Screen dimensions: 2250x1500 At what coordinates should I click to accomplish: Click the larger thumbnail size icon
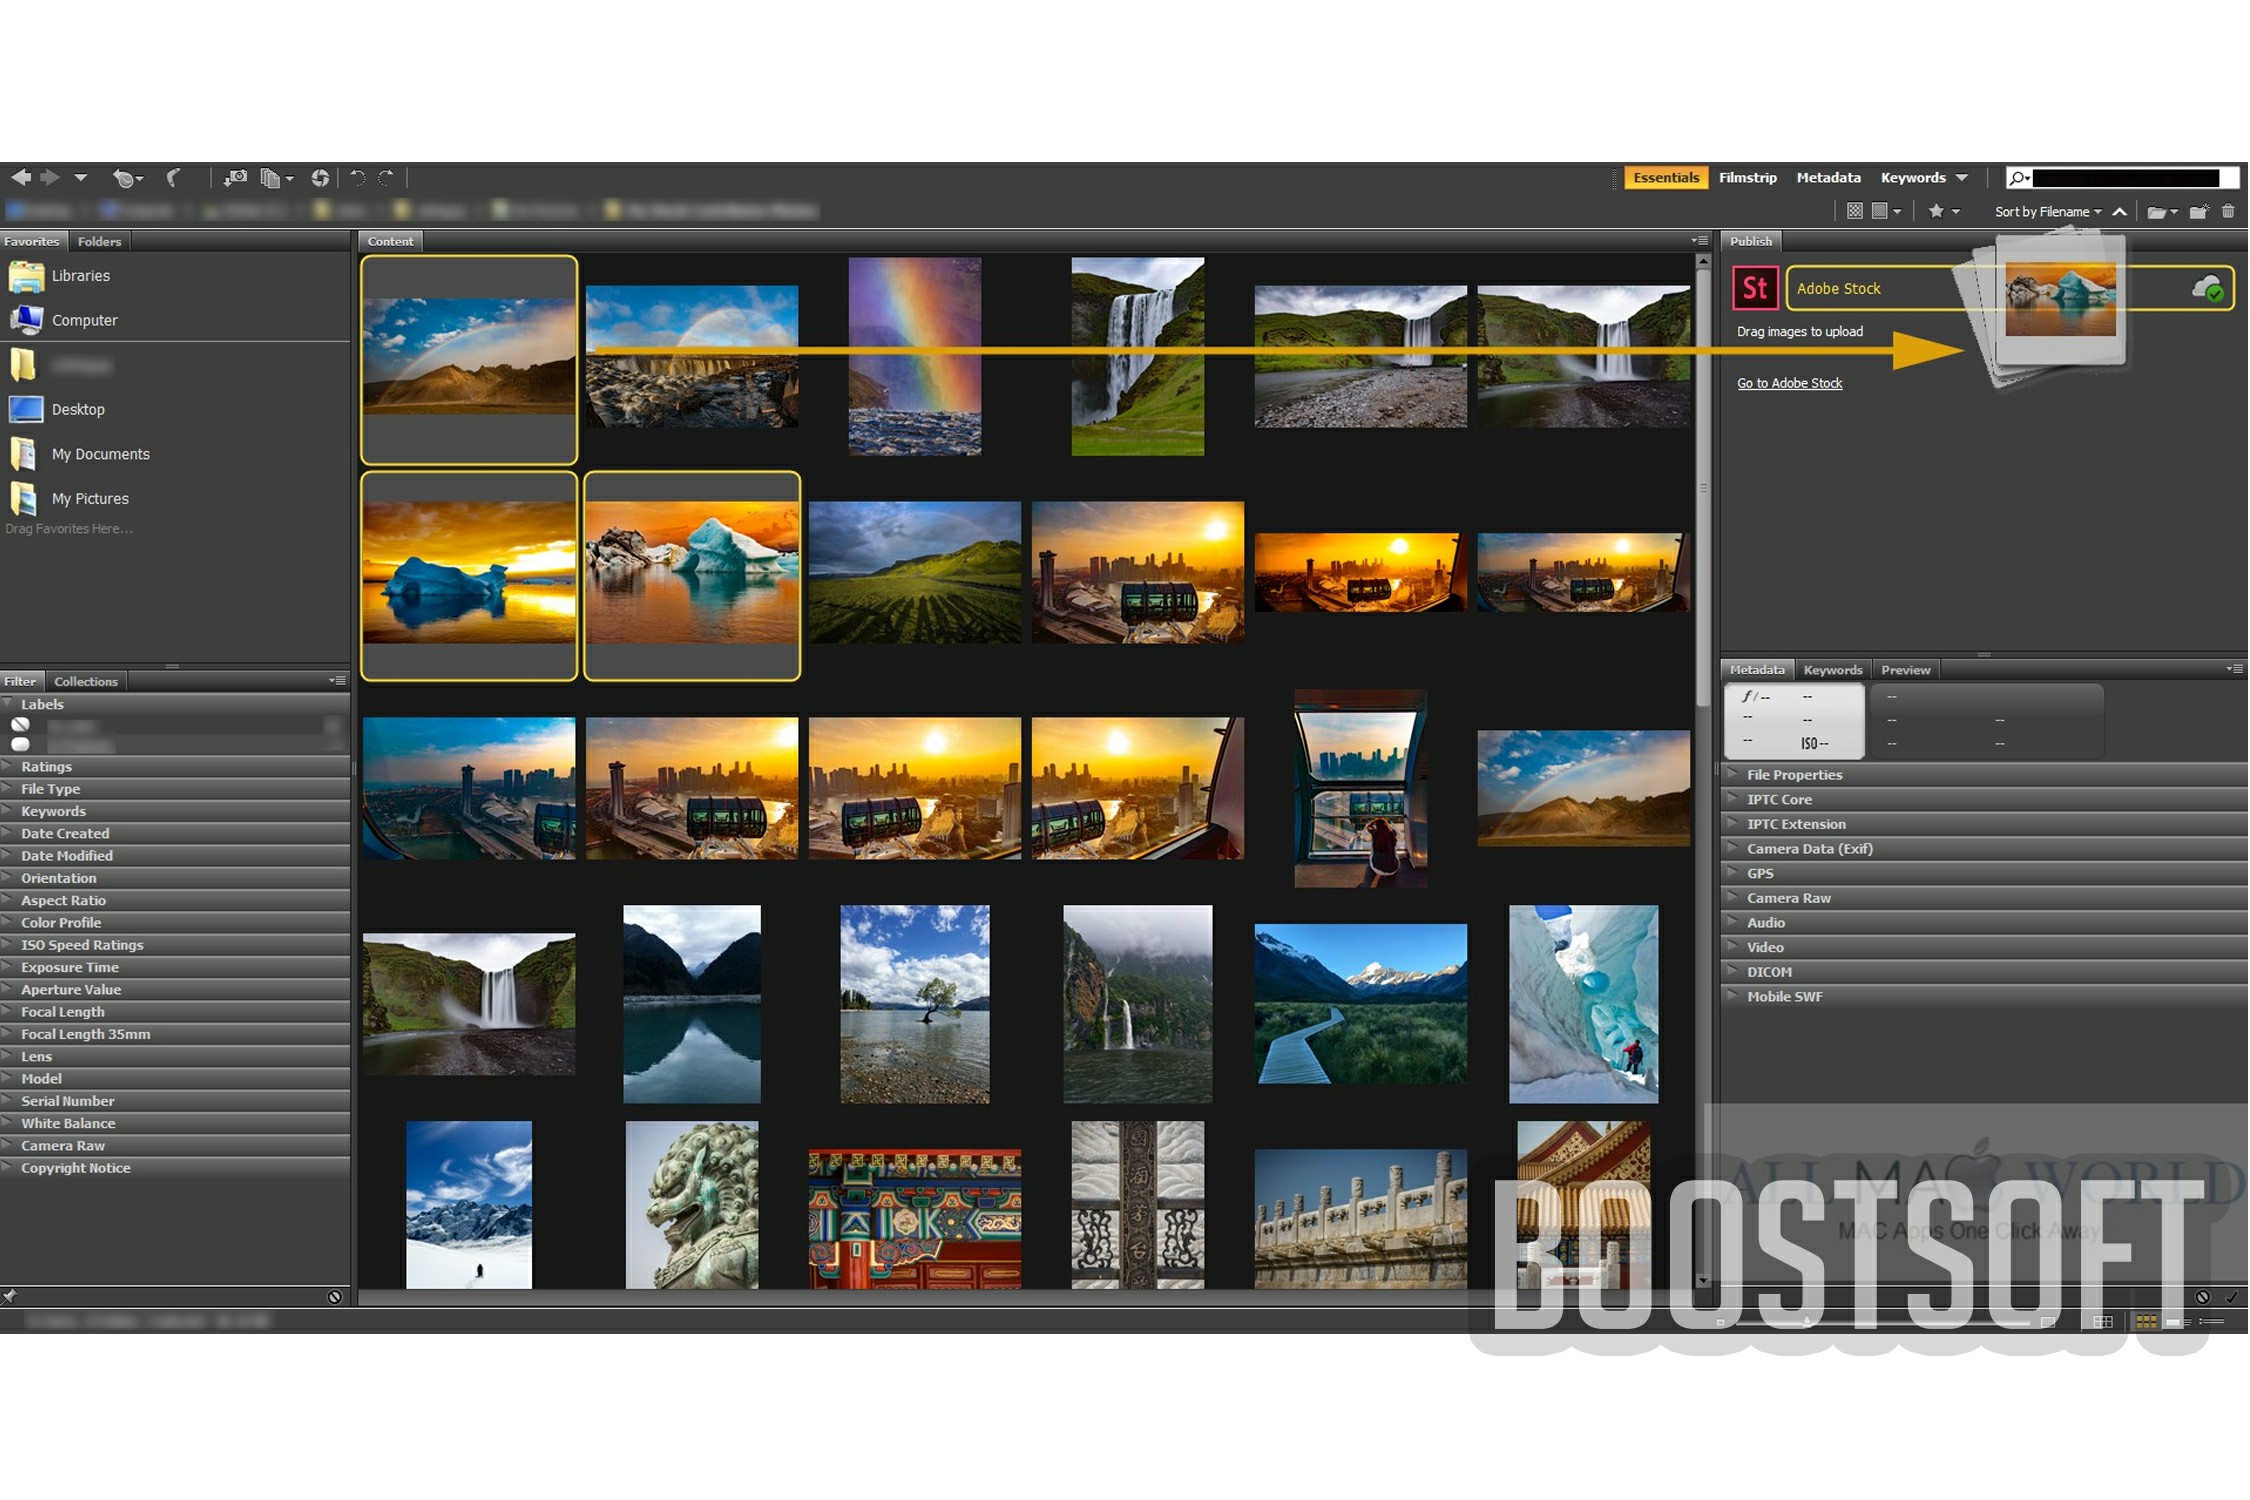2049,1322
